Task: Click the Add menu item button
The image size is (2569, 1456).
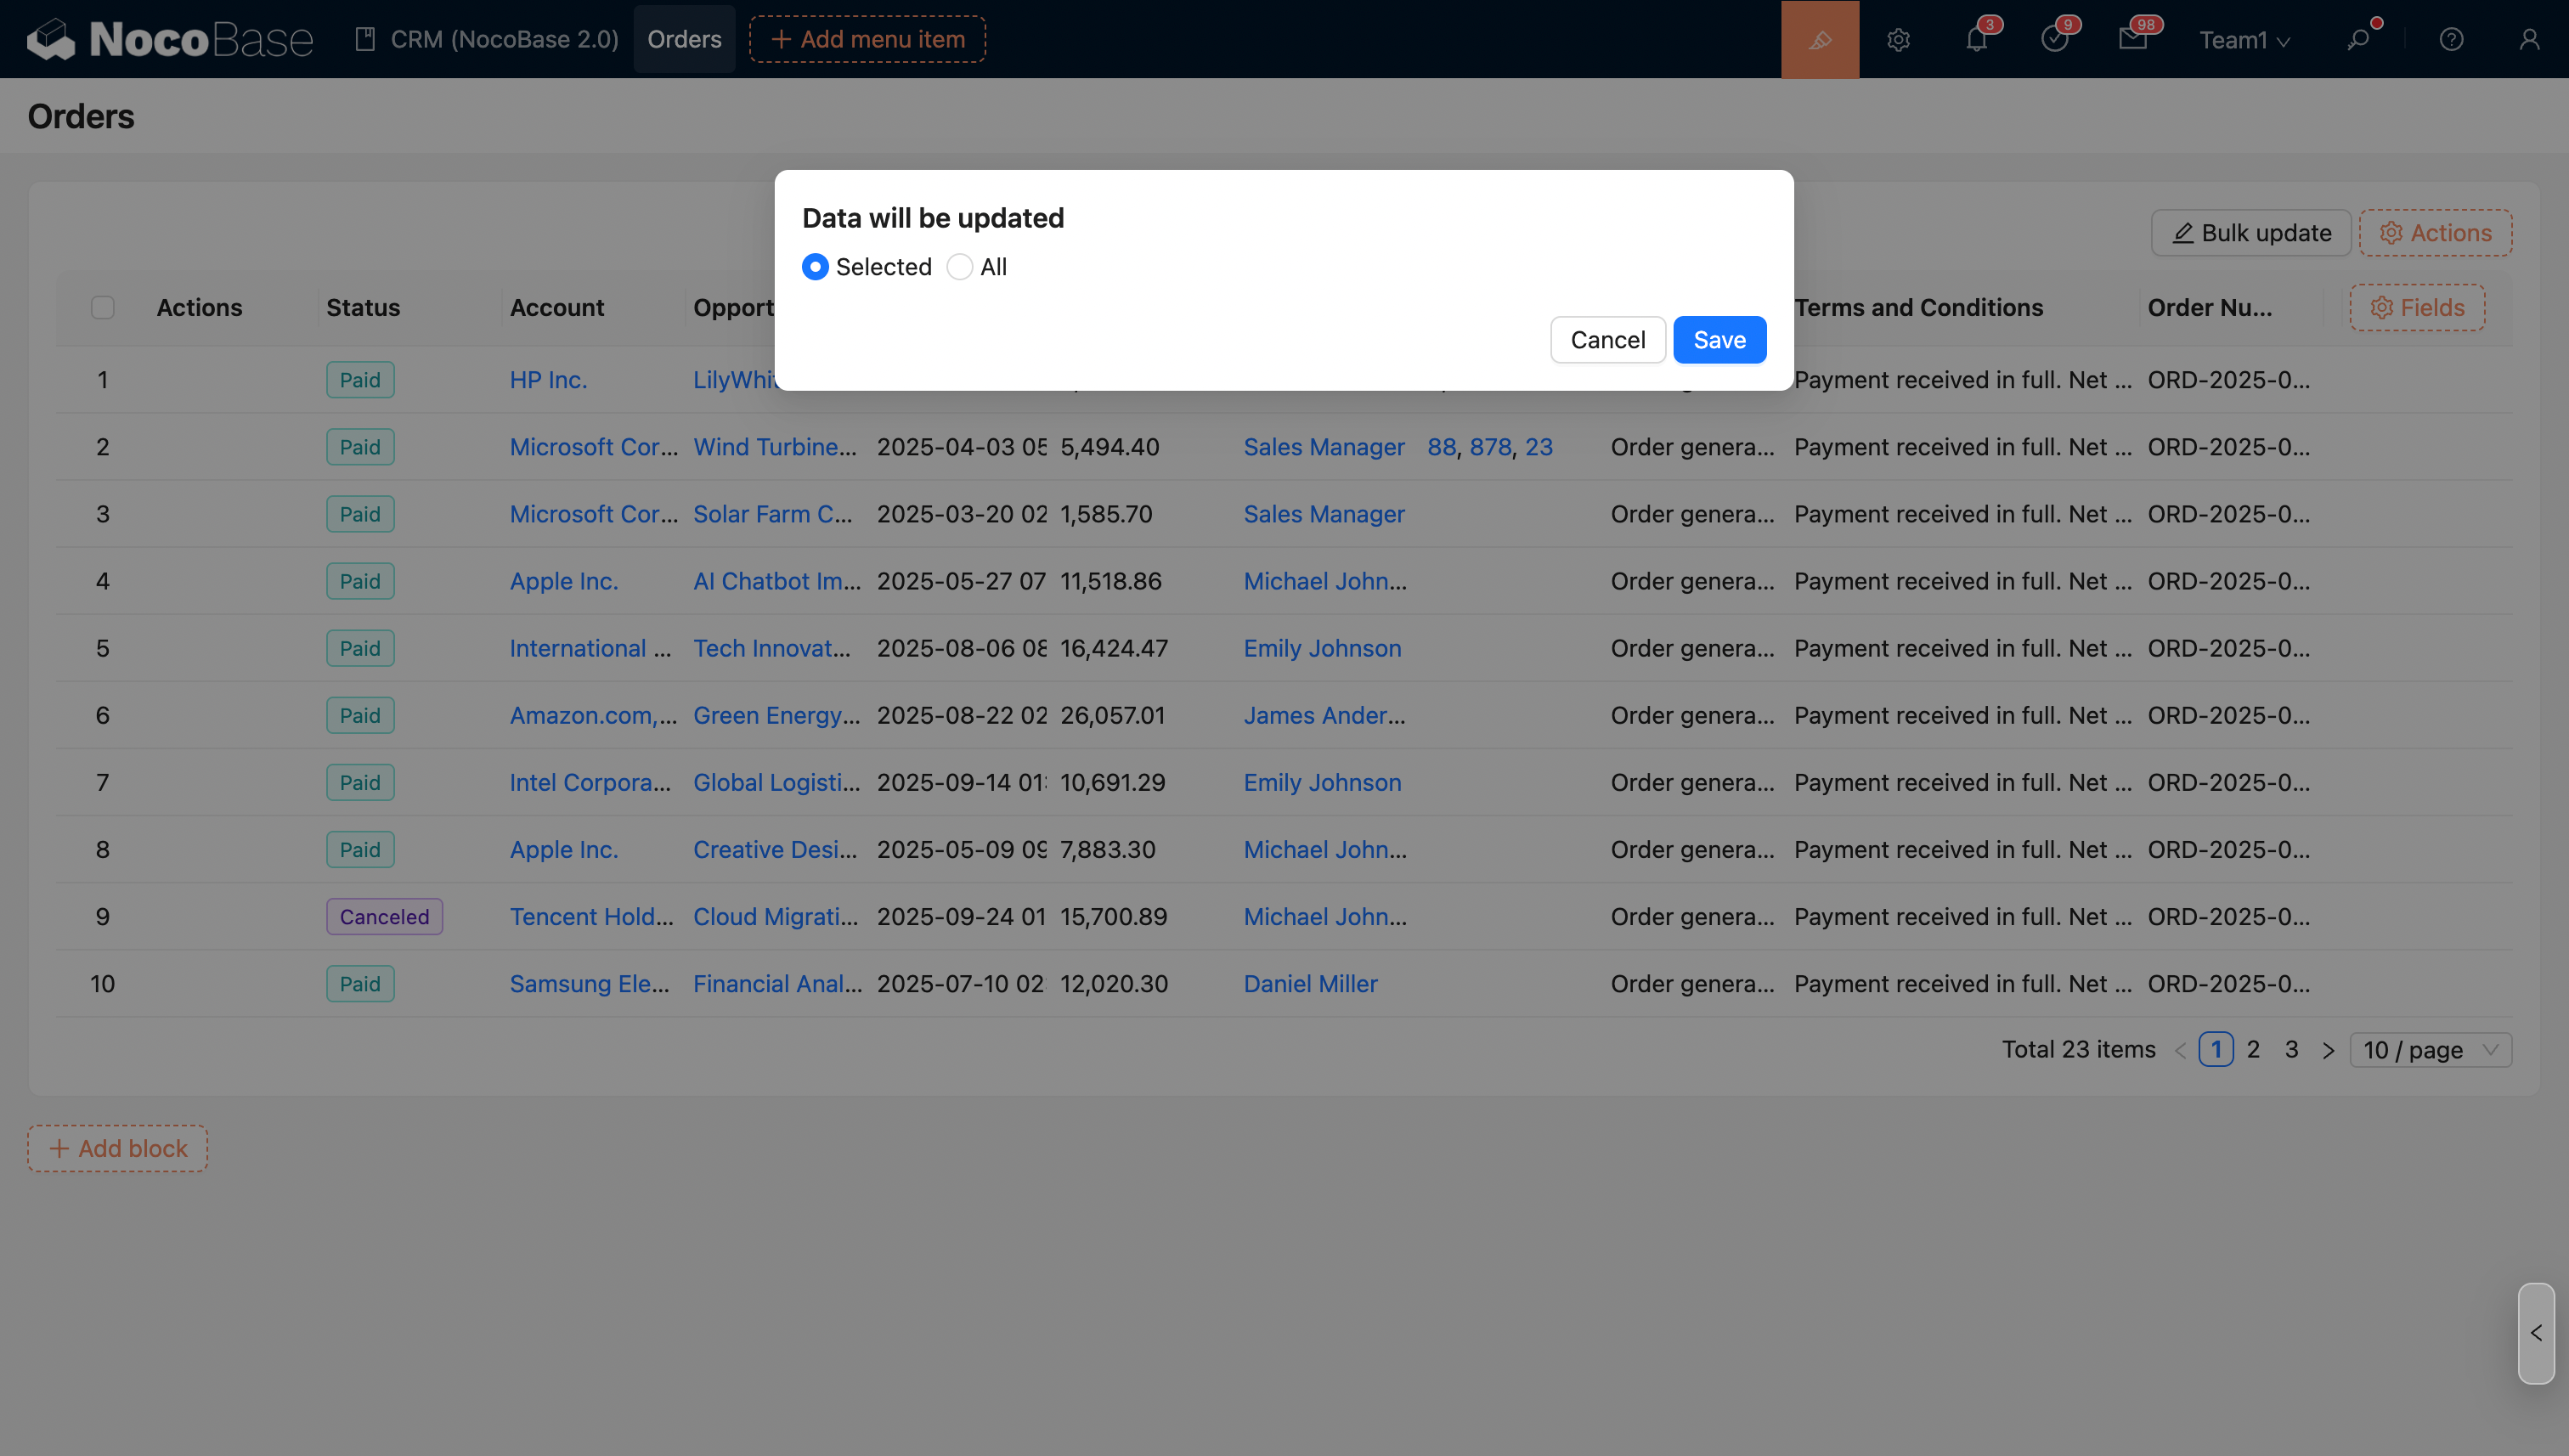Action: (x=867, y=39)
